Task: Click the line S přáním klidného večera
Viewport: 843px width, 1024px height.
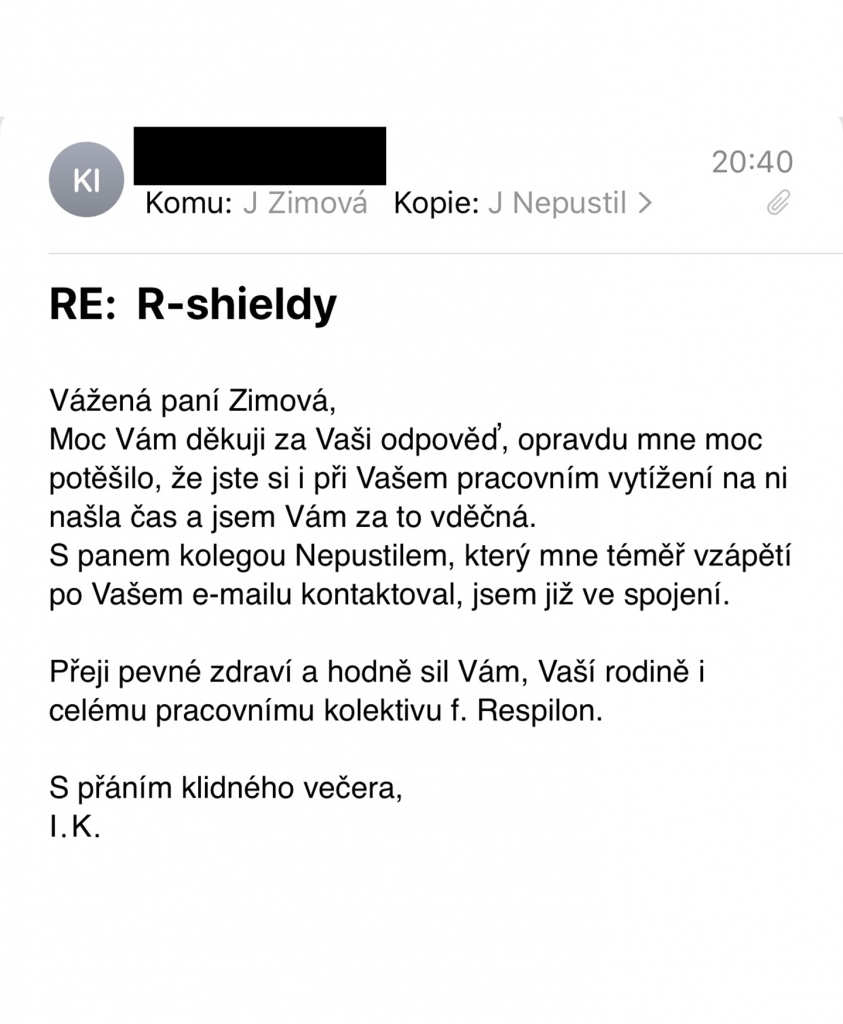Action: point(226,789)
